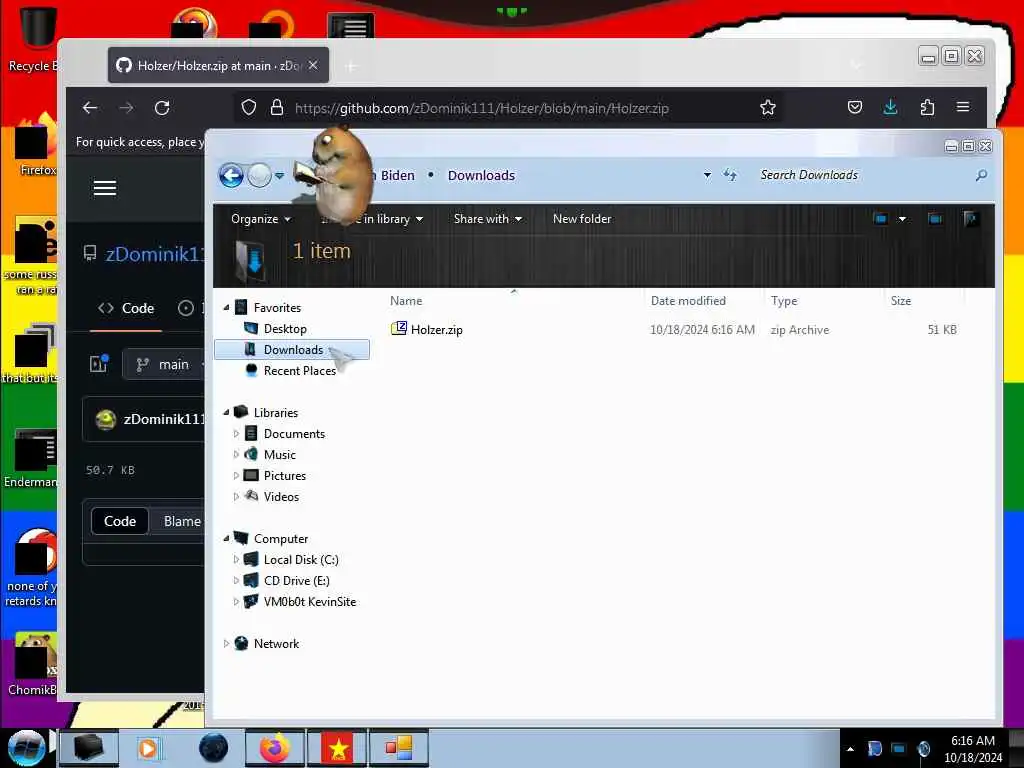Click media player icon on taskbar

tap(148, 748)
